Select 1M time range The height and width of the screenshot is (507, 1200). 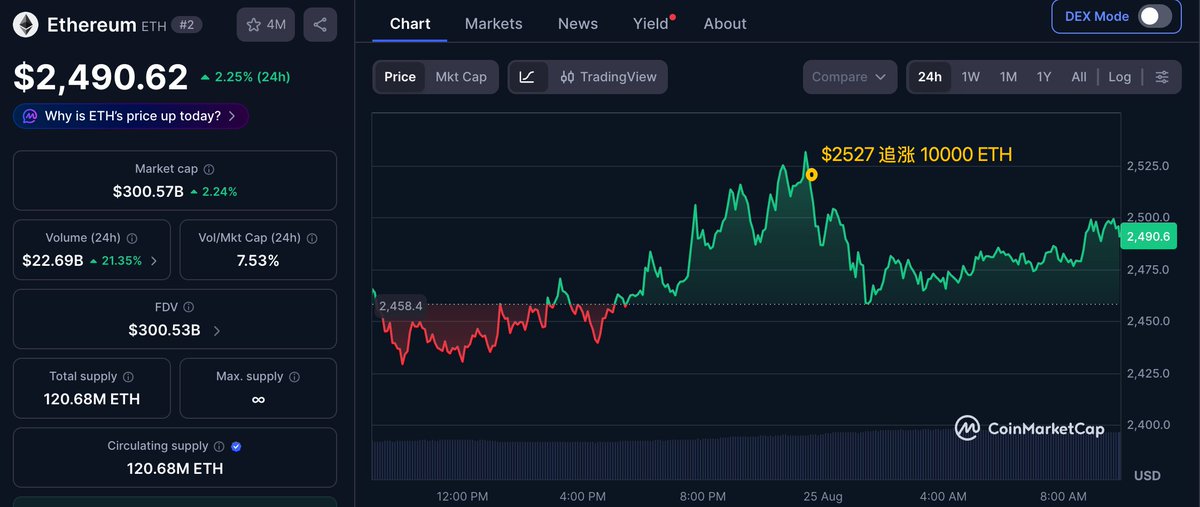click(x=1008, y=77)
